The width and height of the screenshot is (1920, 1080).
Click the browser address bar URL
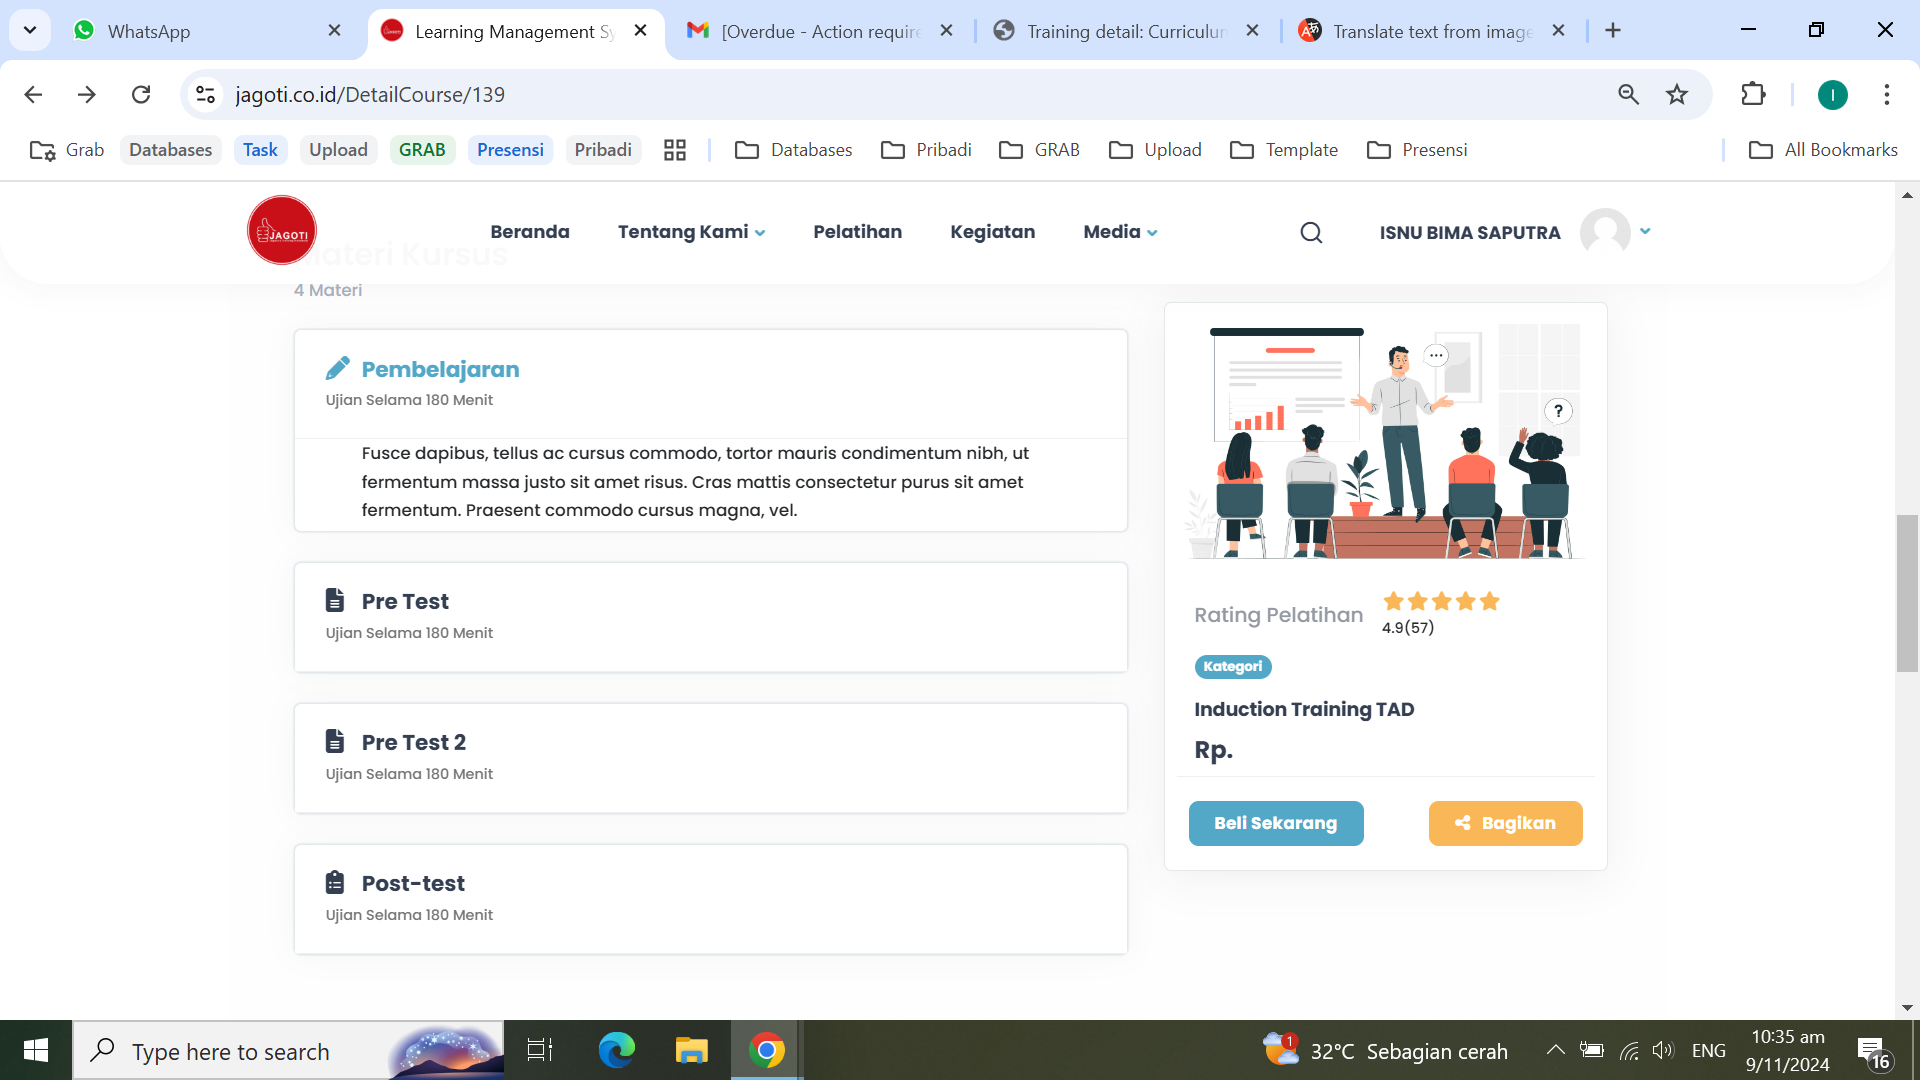[370, 95]
